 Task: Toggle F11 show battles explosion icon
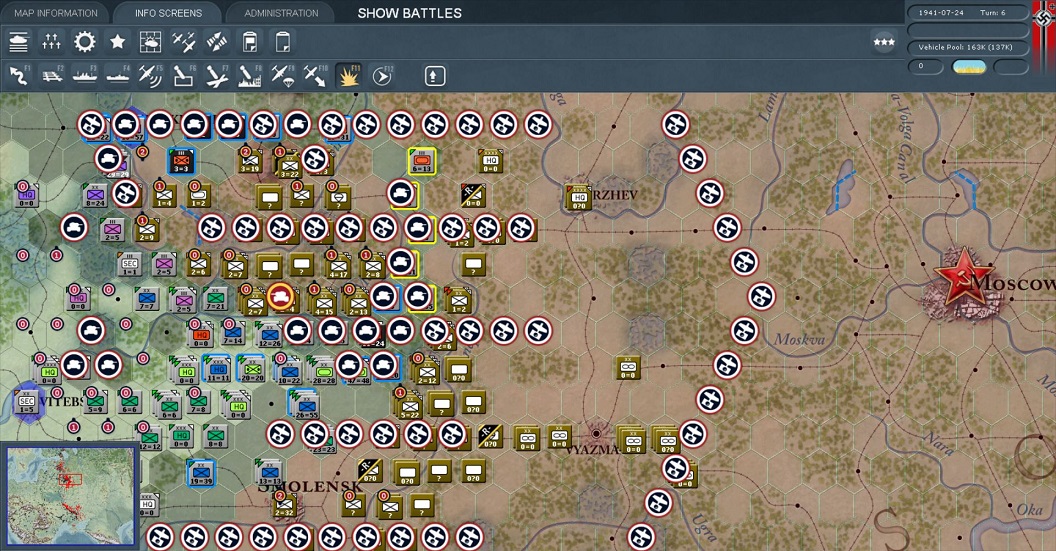point(348,76)
